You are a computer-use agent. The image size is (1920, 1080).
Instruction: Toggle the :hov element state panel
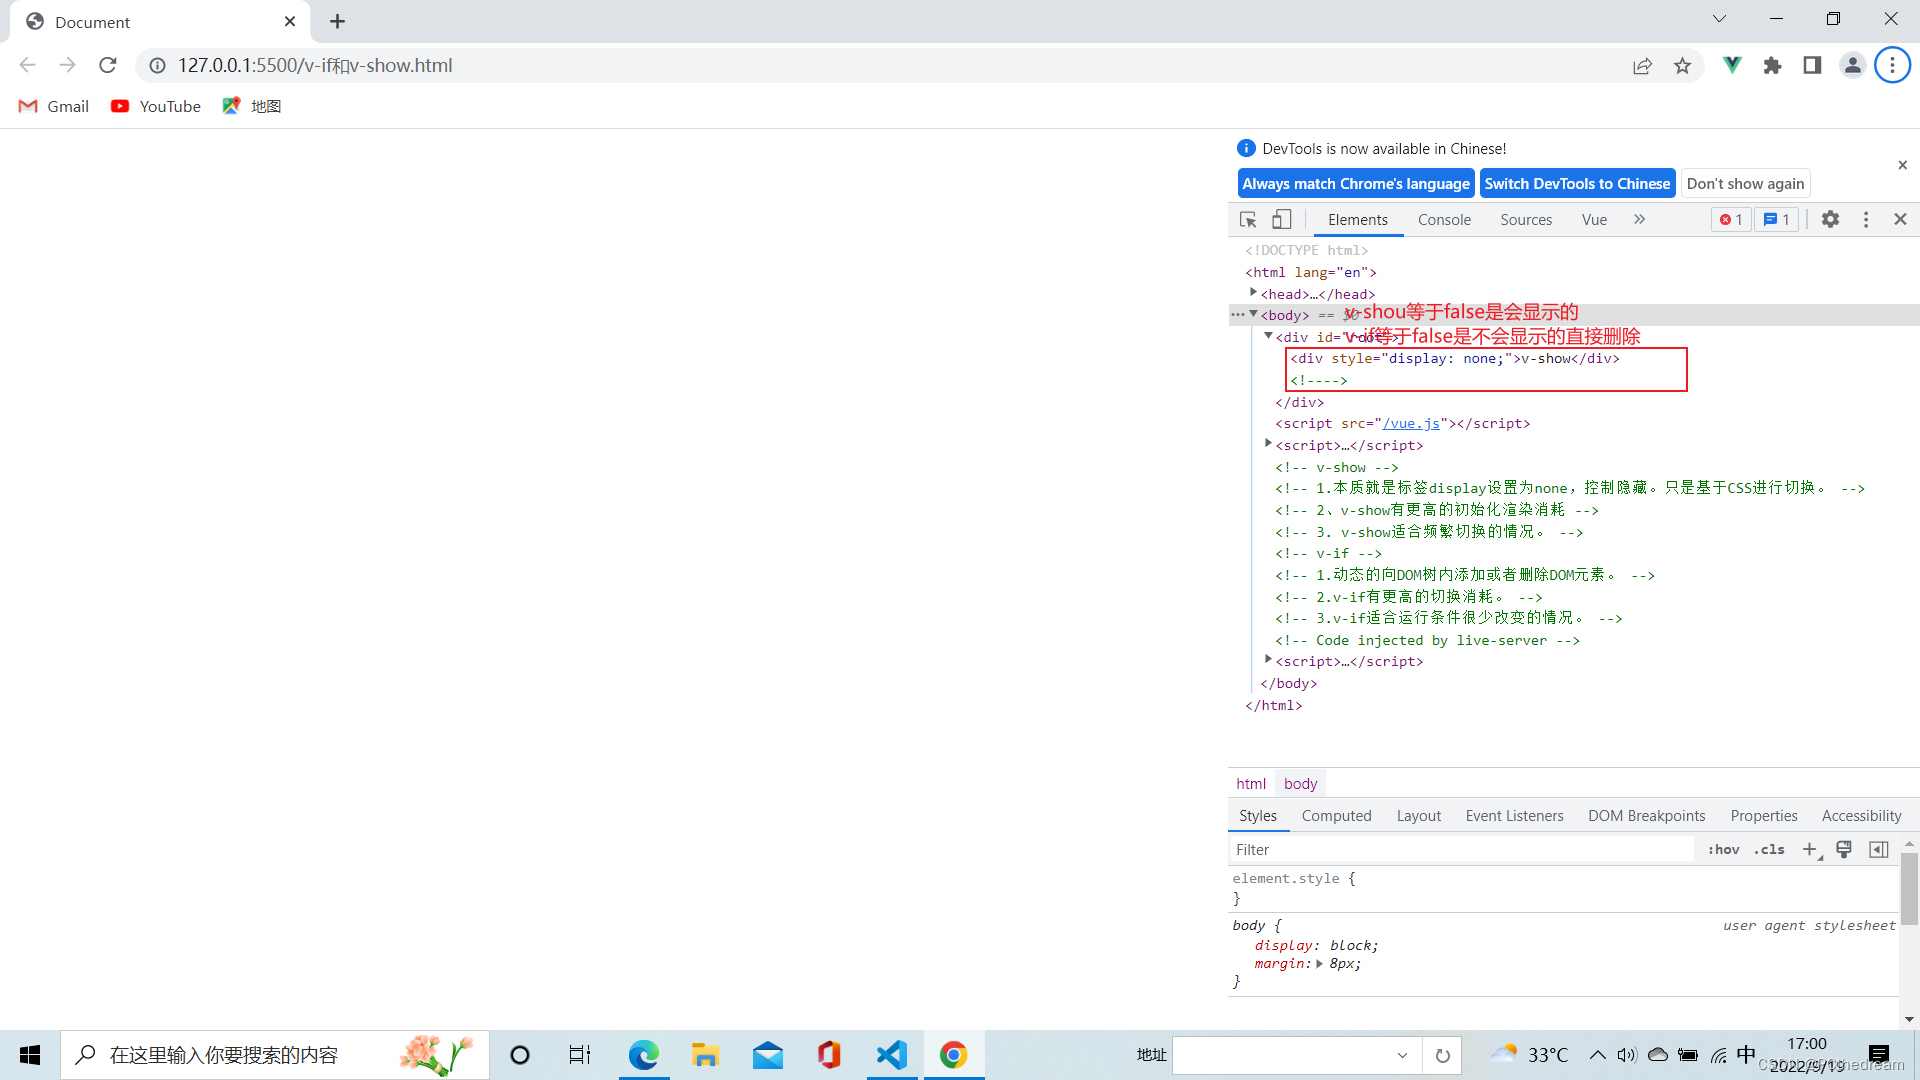pyautogui.click(x=1723, y=849)
